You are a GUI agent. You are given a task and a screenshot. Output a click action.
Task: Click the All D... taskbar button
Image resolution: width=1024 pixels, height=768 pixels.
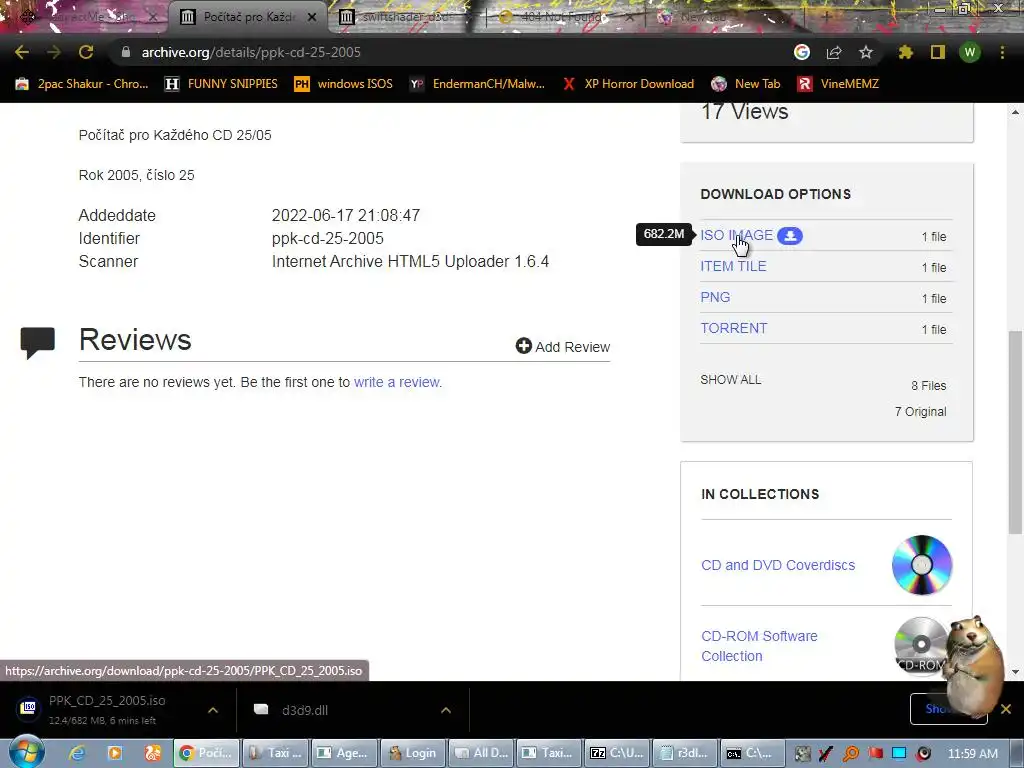[x=481, y=753]
